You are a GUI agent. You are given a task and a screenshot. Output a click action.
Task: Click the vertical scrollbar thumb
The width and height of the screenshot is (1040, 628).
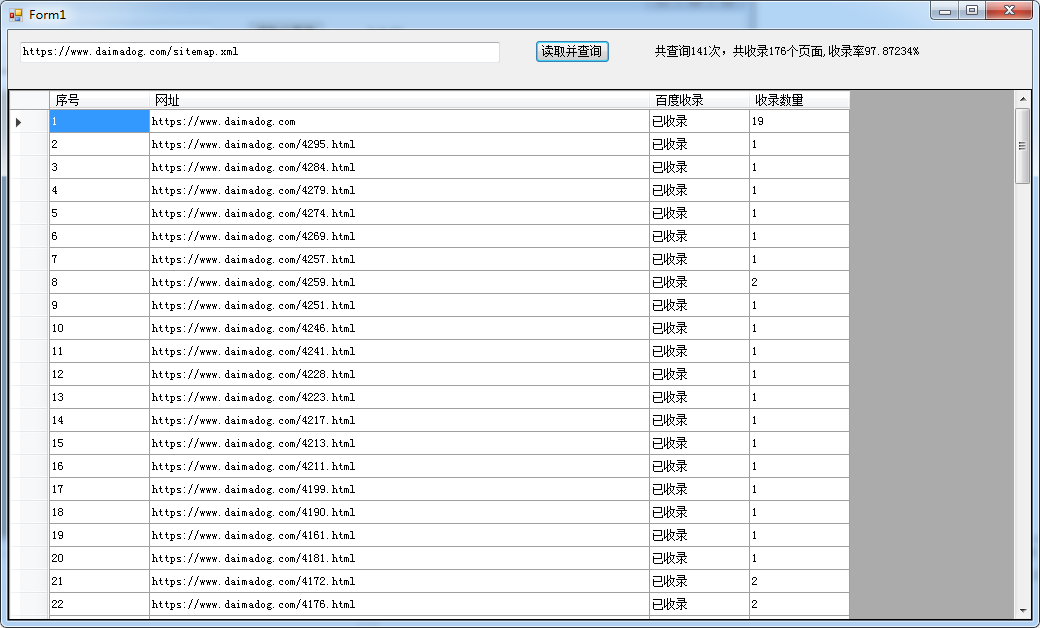(1023, 146)
